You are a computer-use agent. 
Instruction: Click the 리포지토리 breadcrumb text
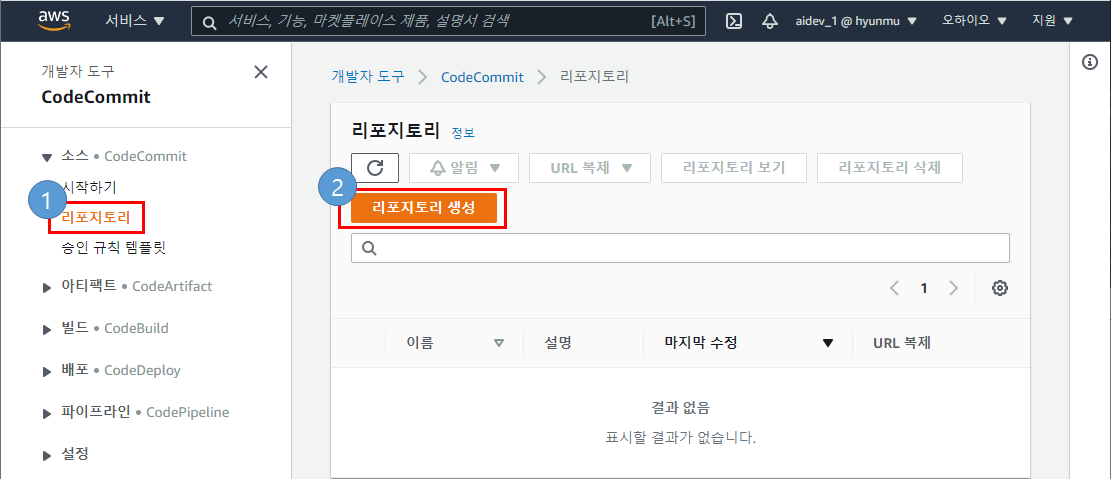(x=594, y=77)
